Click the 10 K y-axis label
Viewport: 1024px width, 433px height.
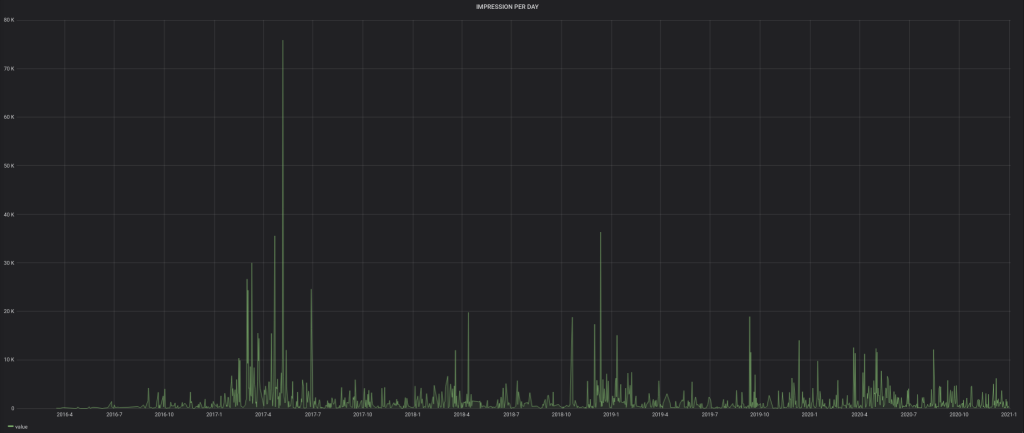tap(11, 360)
